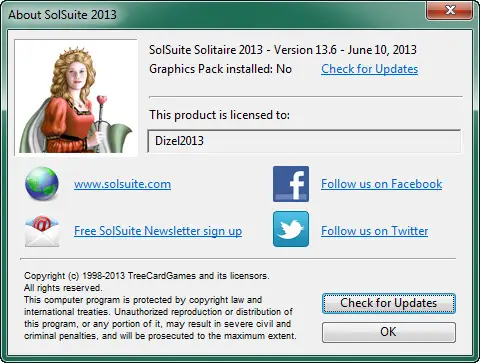480x363 pixels.
Task: Click the envelope newsletter icon
Action: coord(42,231)
